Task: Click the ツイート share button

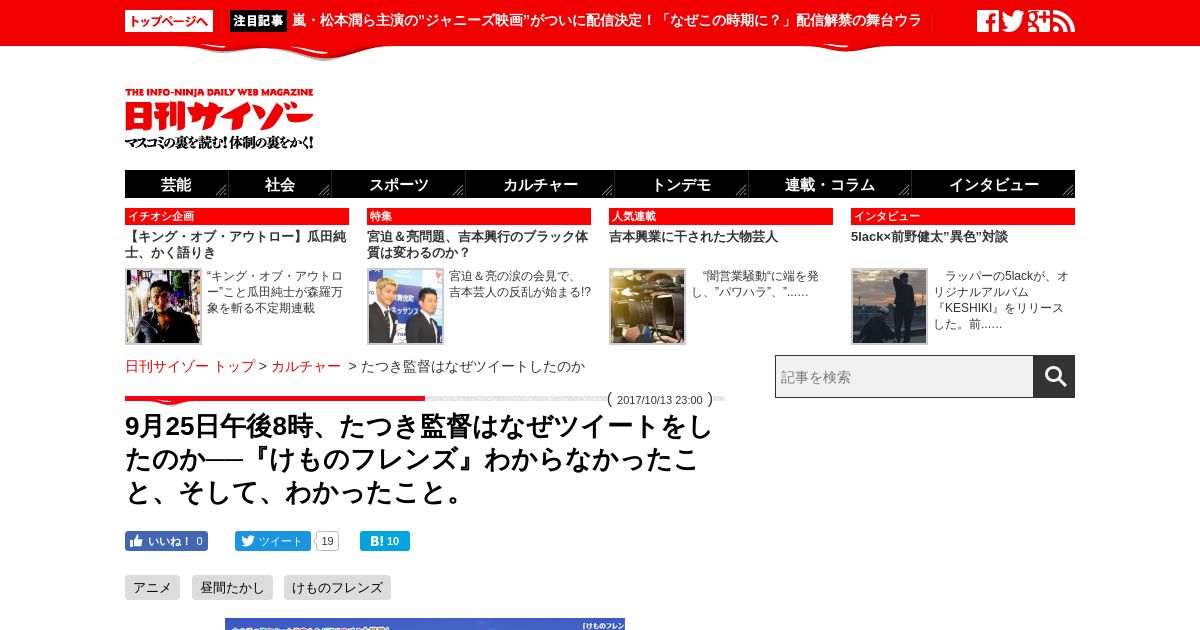Action: tap(272, 541)
